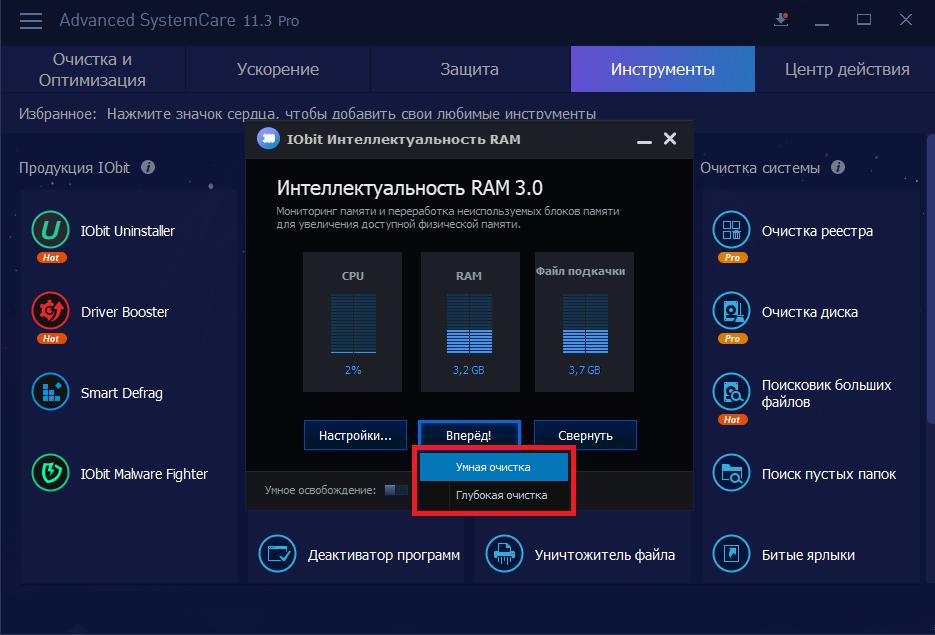The height and width of the screenshot is (635, 935).
Task: Click the Driver Booster label
Action: 125,312
